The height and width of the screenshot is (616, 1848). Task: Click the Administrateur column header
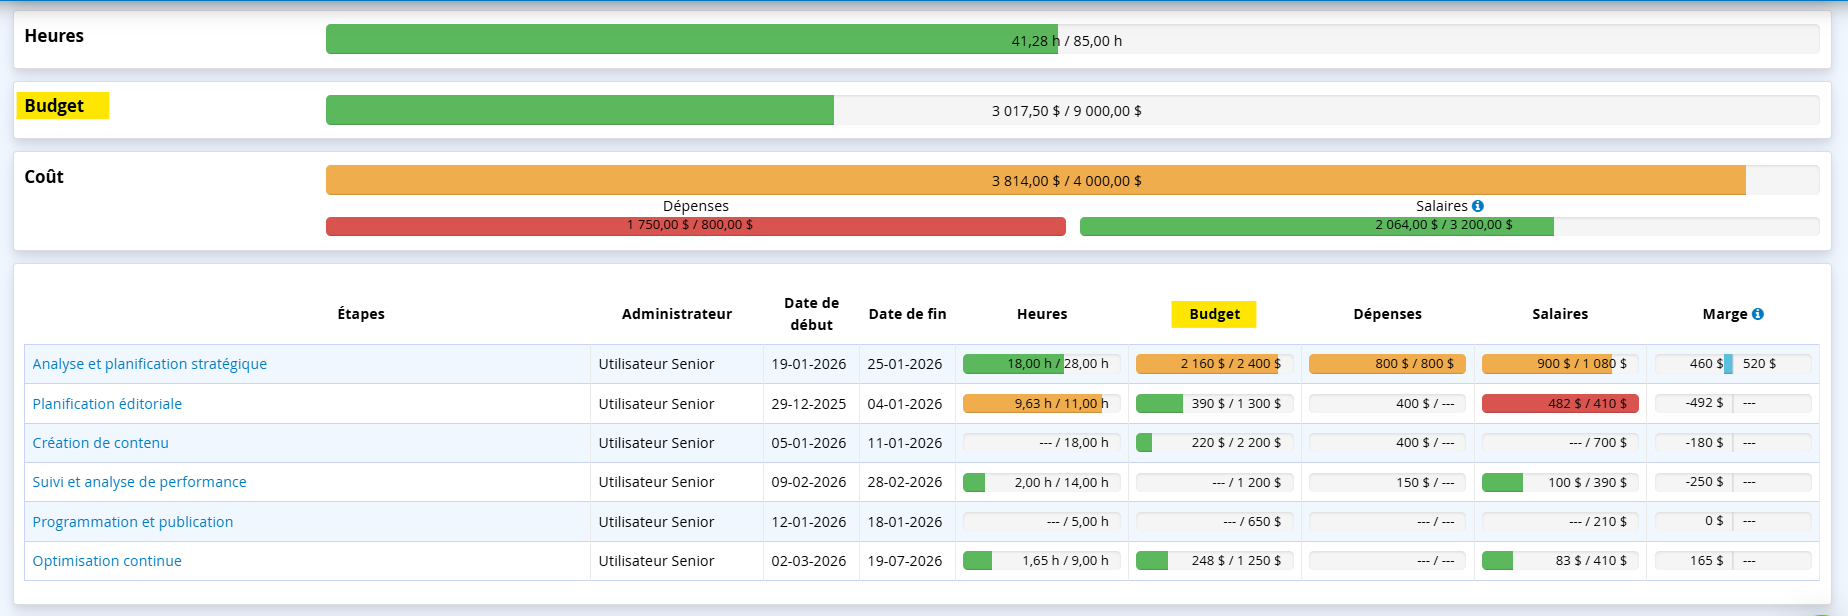(676, 314)
